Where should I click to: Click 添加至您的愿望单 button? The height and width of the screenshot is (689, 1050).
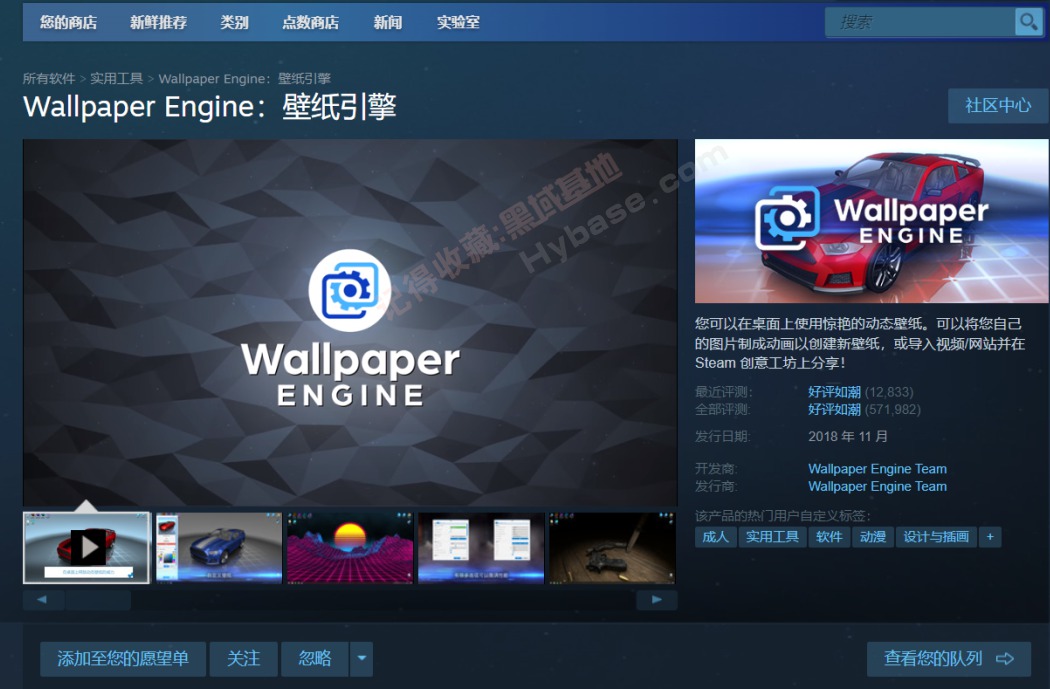point(123,658)
